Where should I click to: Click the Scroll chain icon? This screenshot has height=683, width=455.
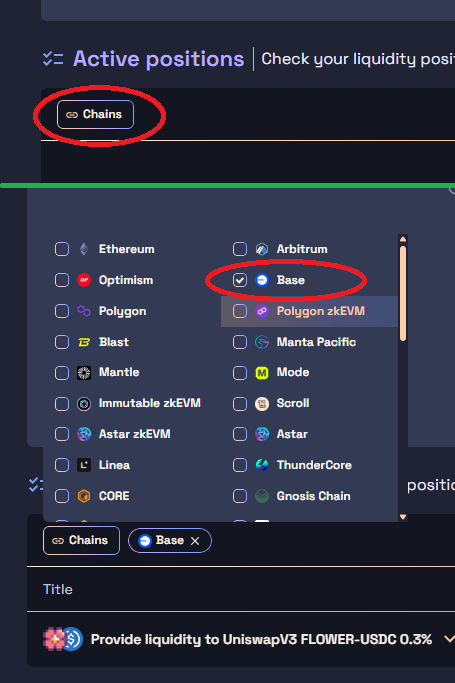262,404
